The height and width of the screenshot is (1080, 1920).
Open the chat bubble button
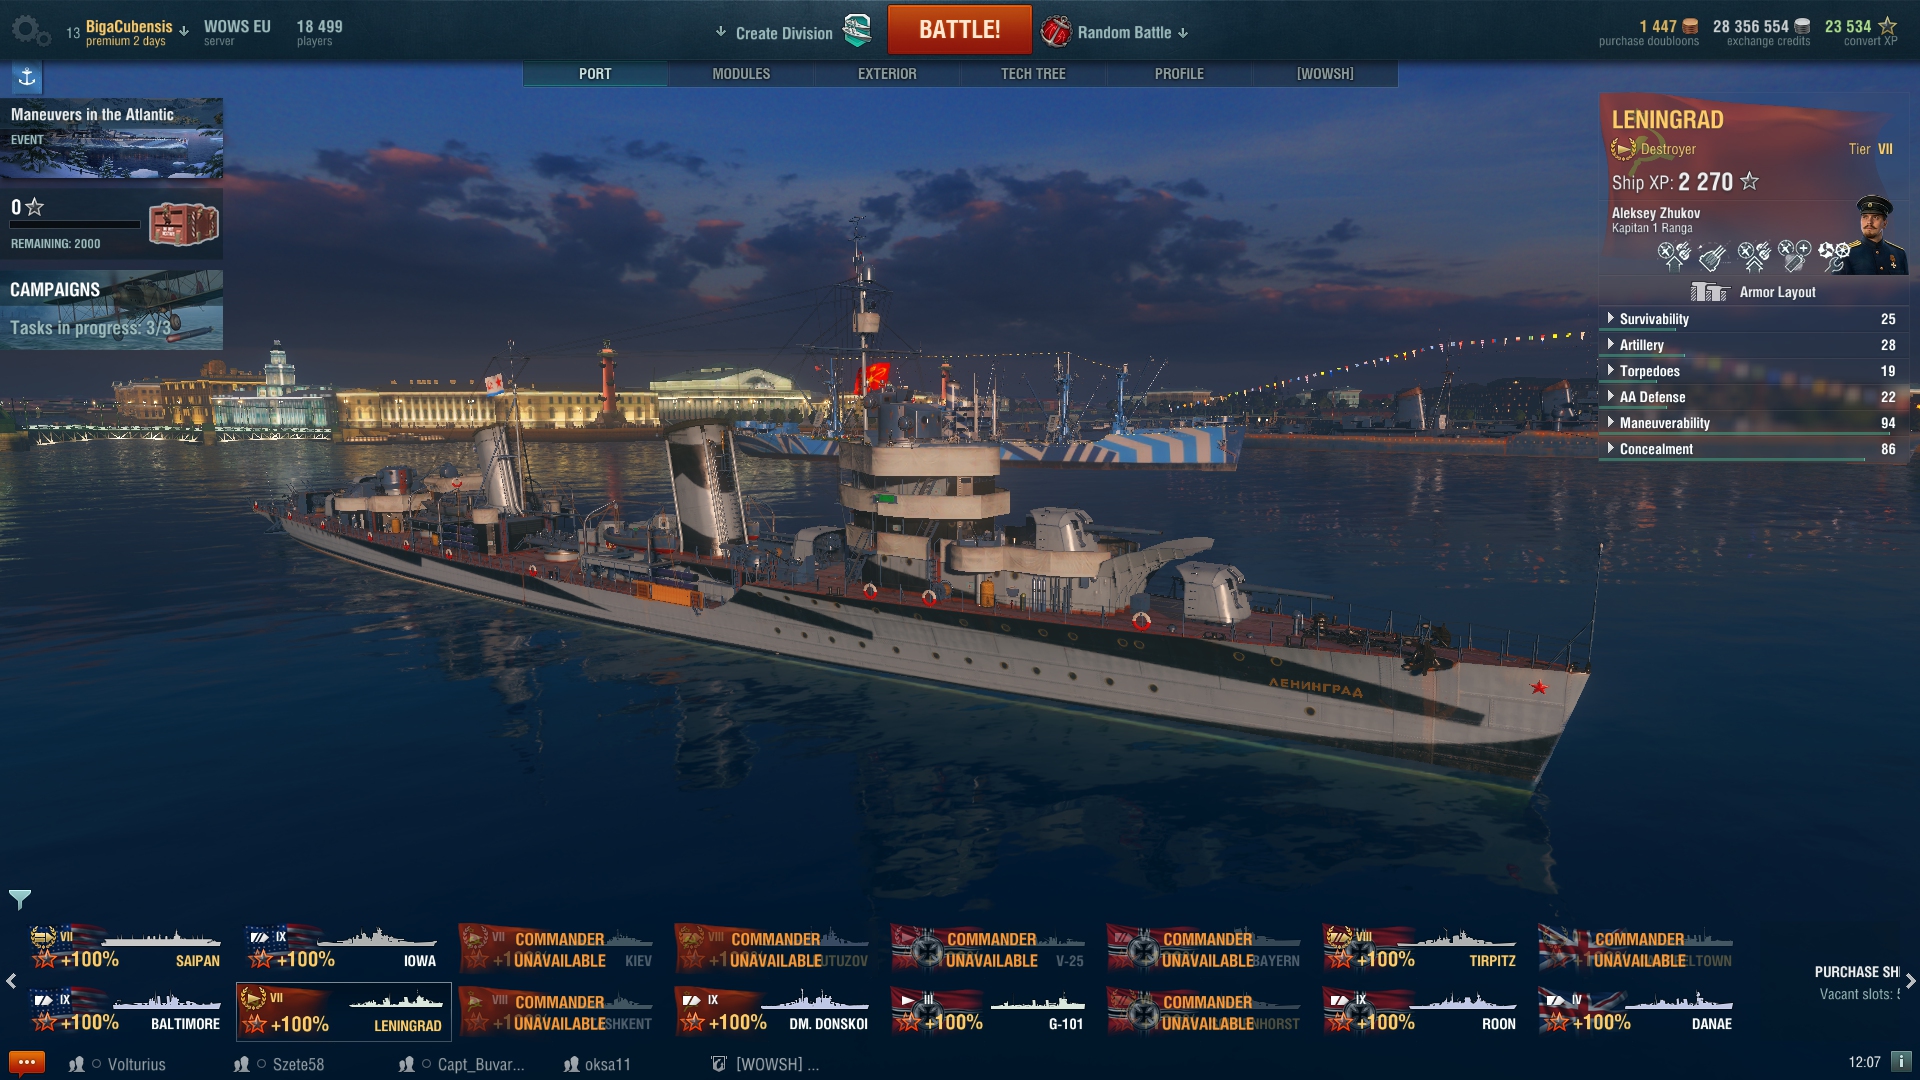(x=26, y=1062)
